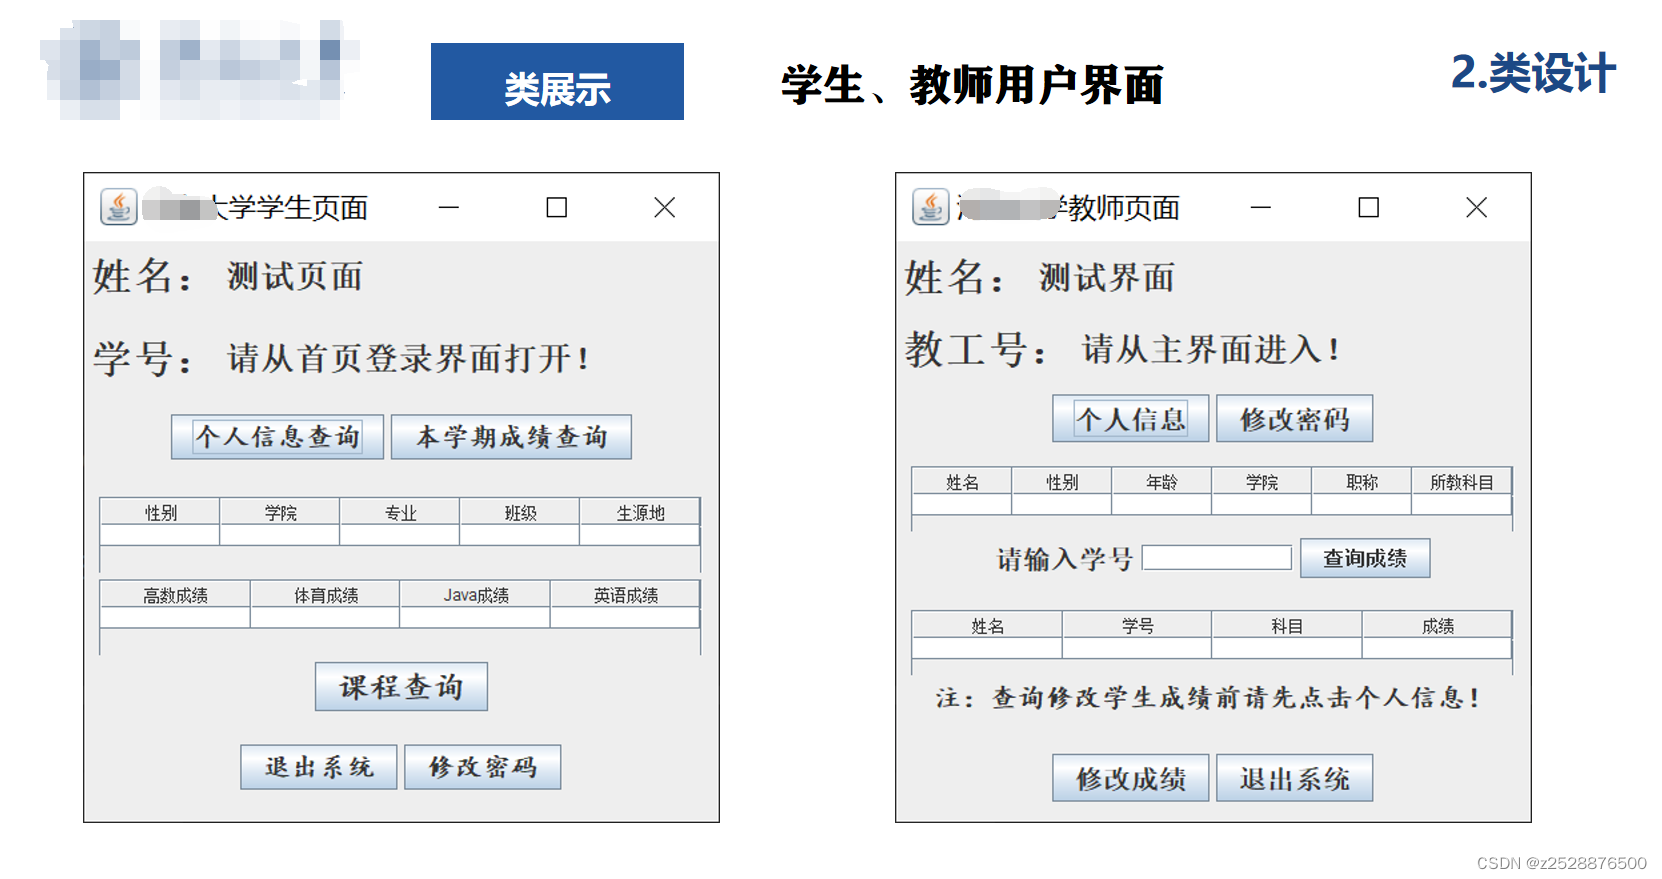Click 修改成绩 button
1662x879 pixels.
1131,778
